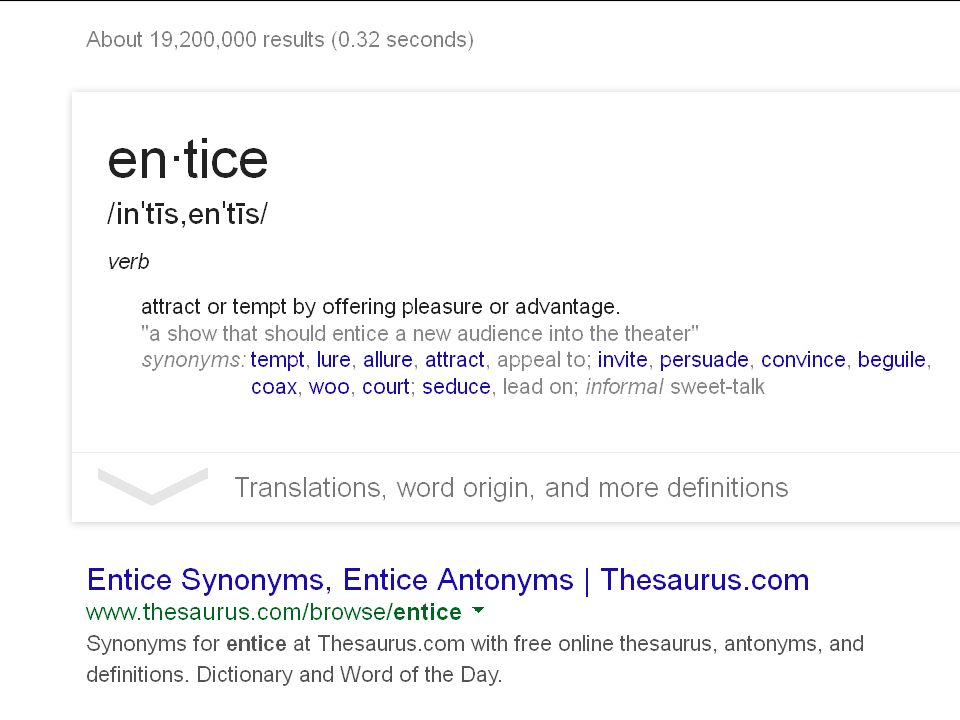Open the 'woo' synonym link

[329, 387]
